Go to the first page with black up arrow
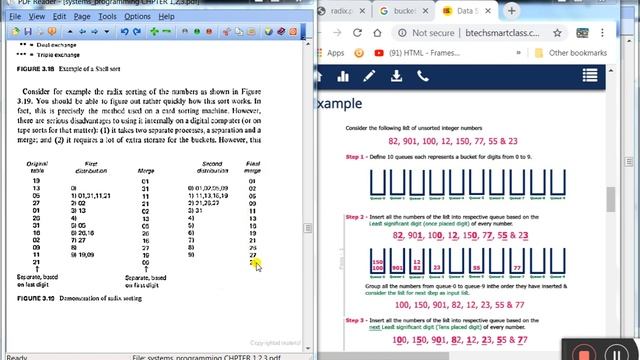The width and height of the screenshot is (640, 360). click(x=70, y=31)
